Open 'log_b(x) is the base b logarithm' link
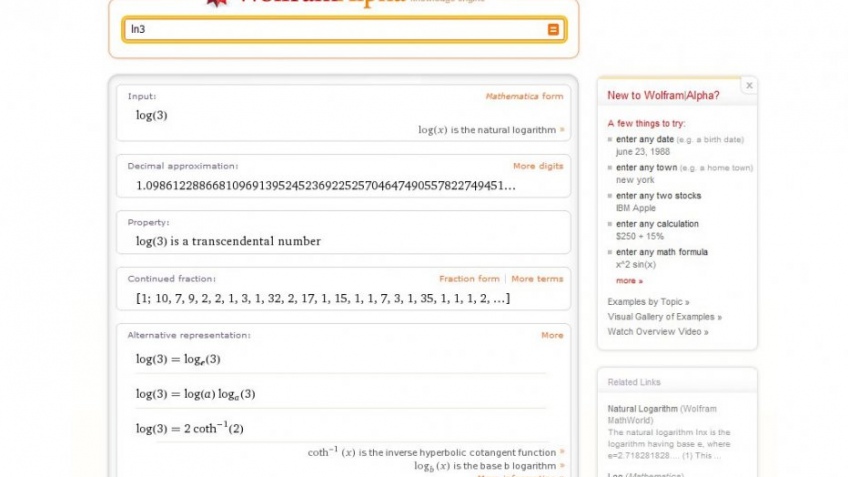This screenshot has height=477, width=848. 489,466
